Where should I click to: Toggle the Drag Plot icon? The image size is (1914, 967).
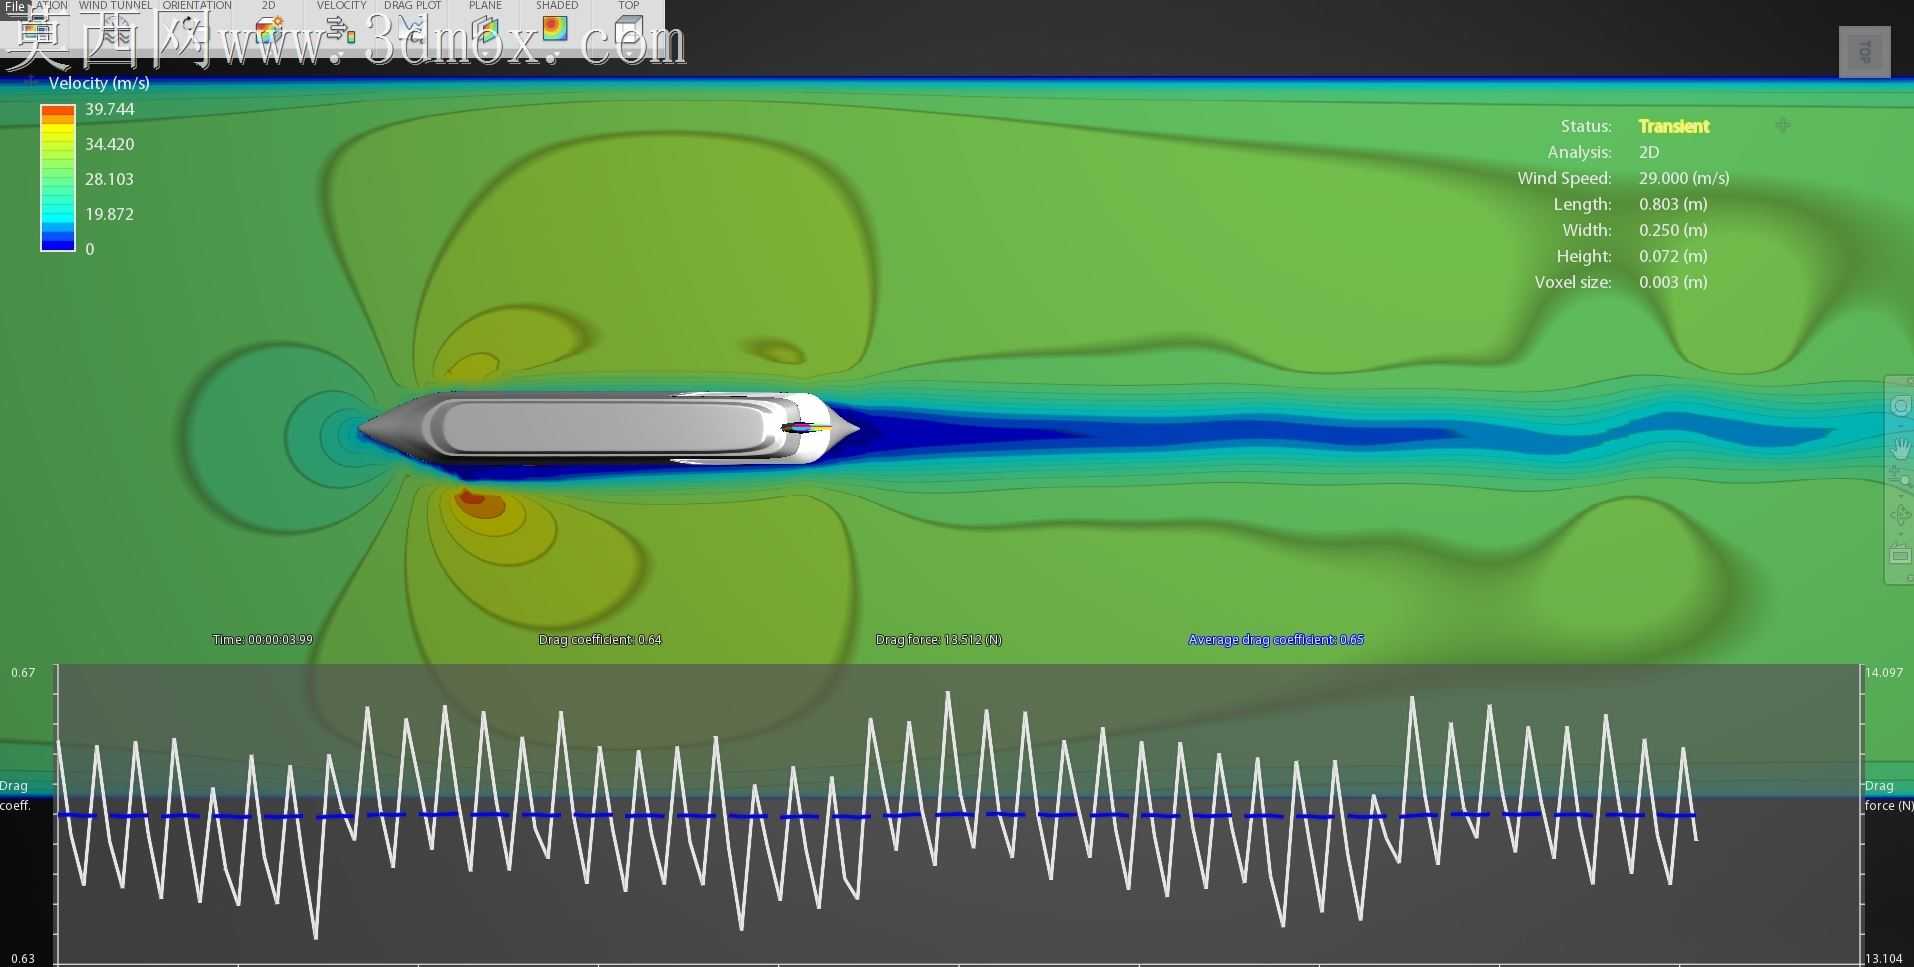pyautogui.click(x=412, y=31)
